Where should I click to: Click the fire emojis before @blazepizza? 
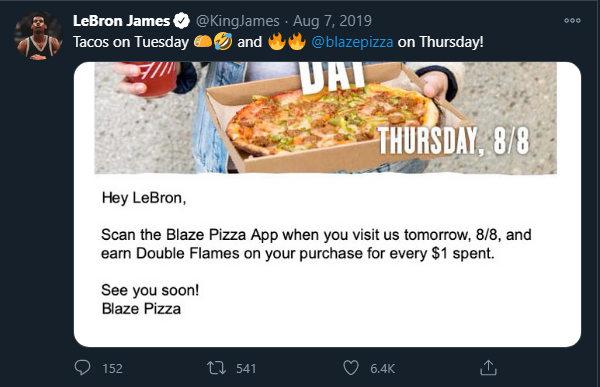(x=287, y=41)
